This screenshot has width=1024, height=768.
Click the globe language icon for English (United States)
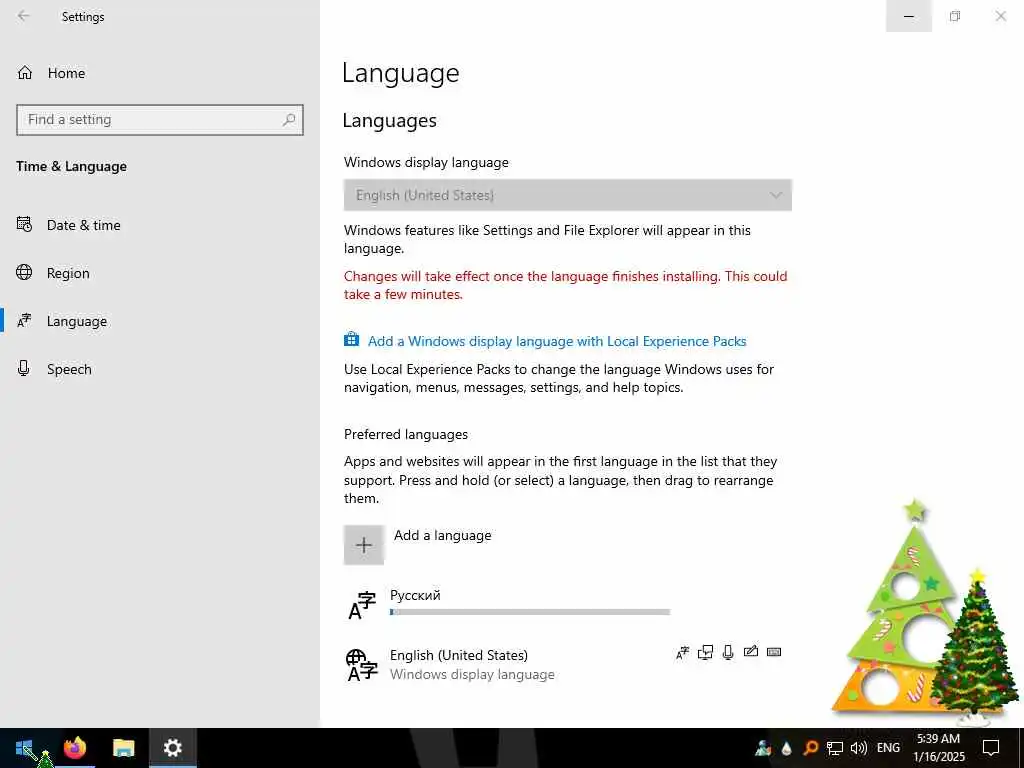pos(362,665)
